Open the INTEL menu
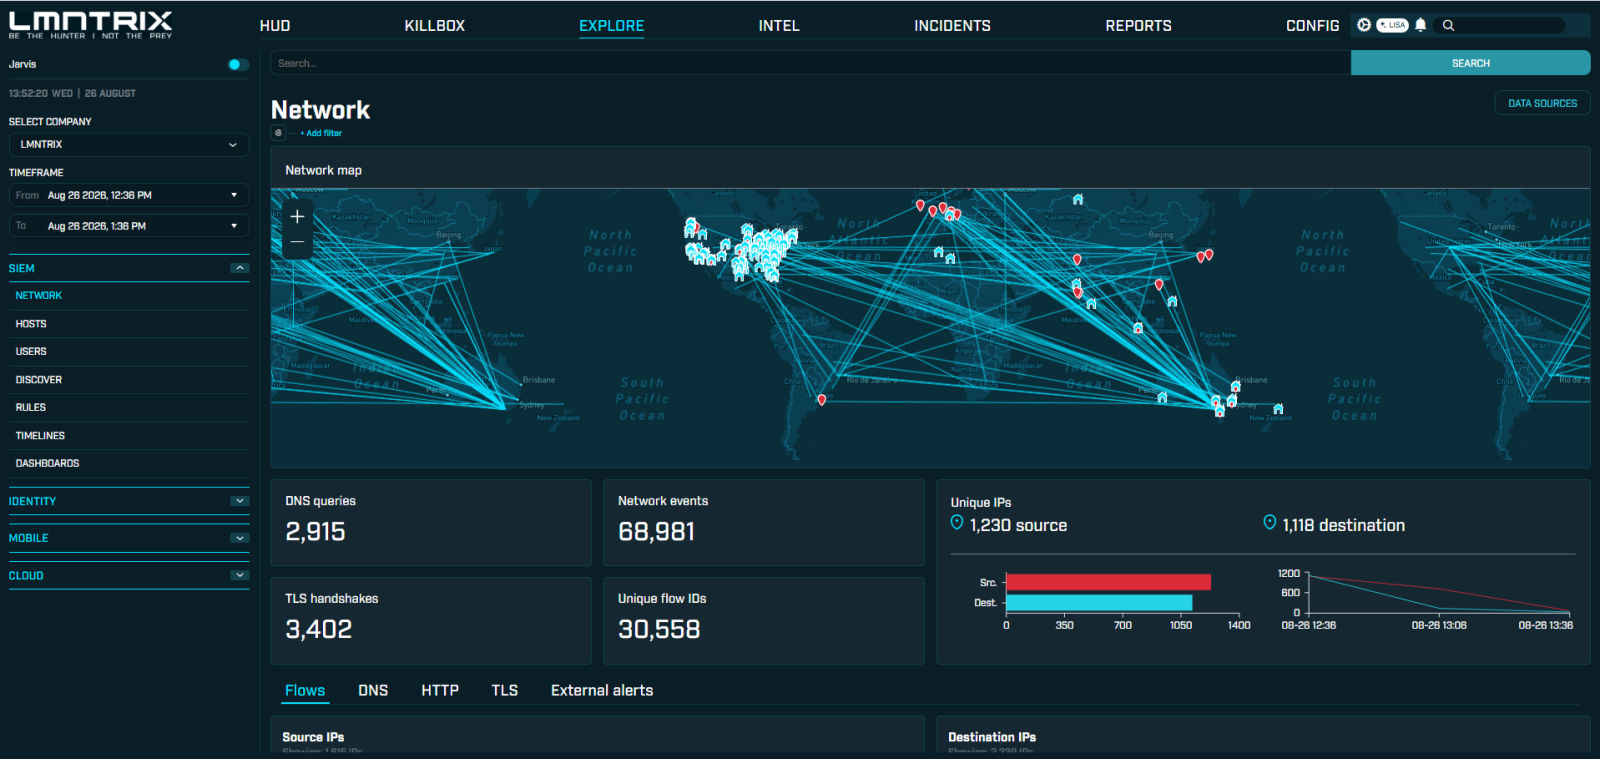This screenshot has height=759, width=1600. click(779, 26)
